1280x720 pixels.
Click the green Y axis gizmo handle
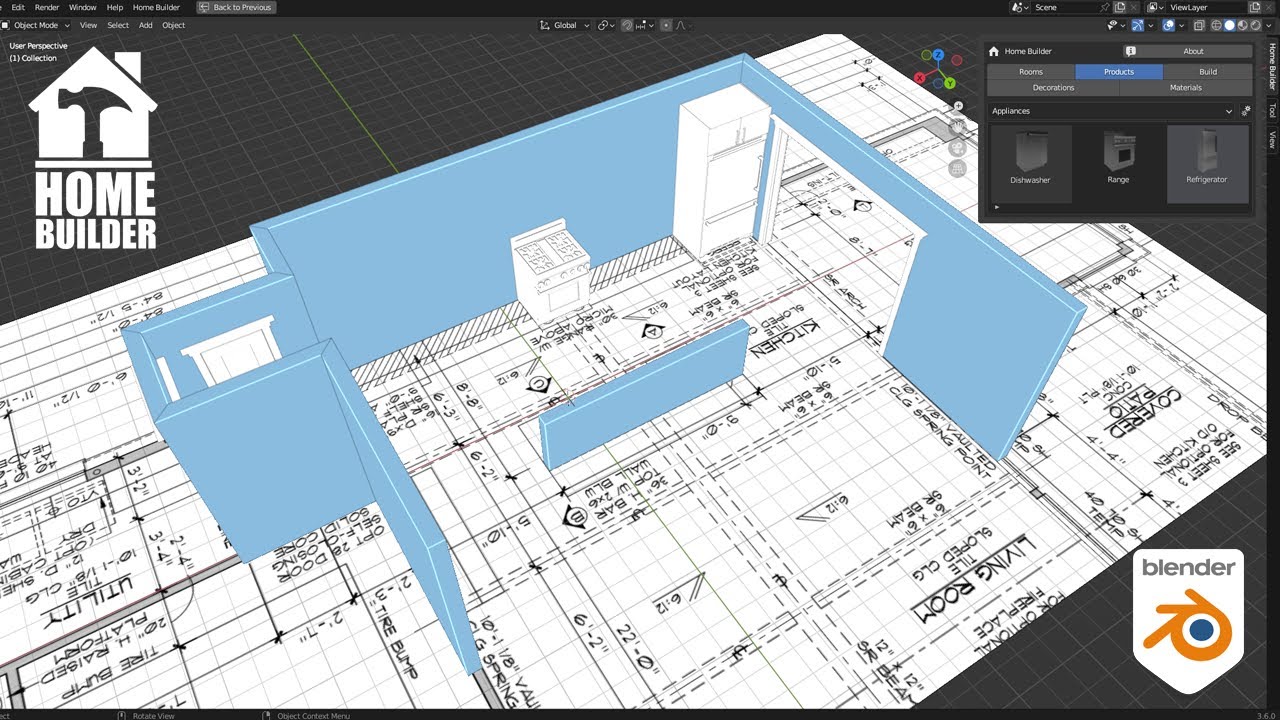[951, 84]
